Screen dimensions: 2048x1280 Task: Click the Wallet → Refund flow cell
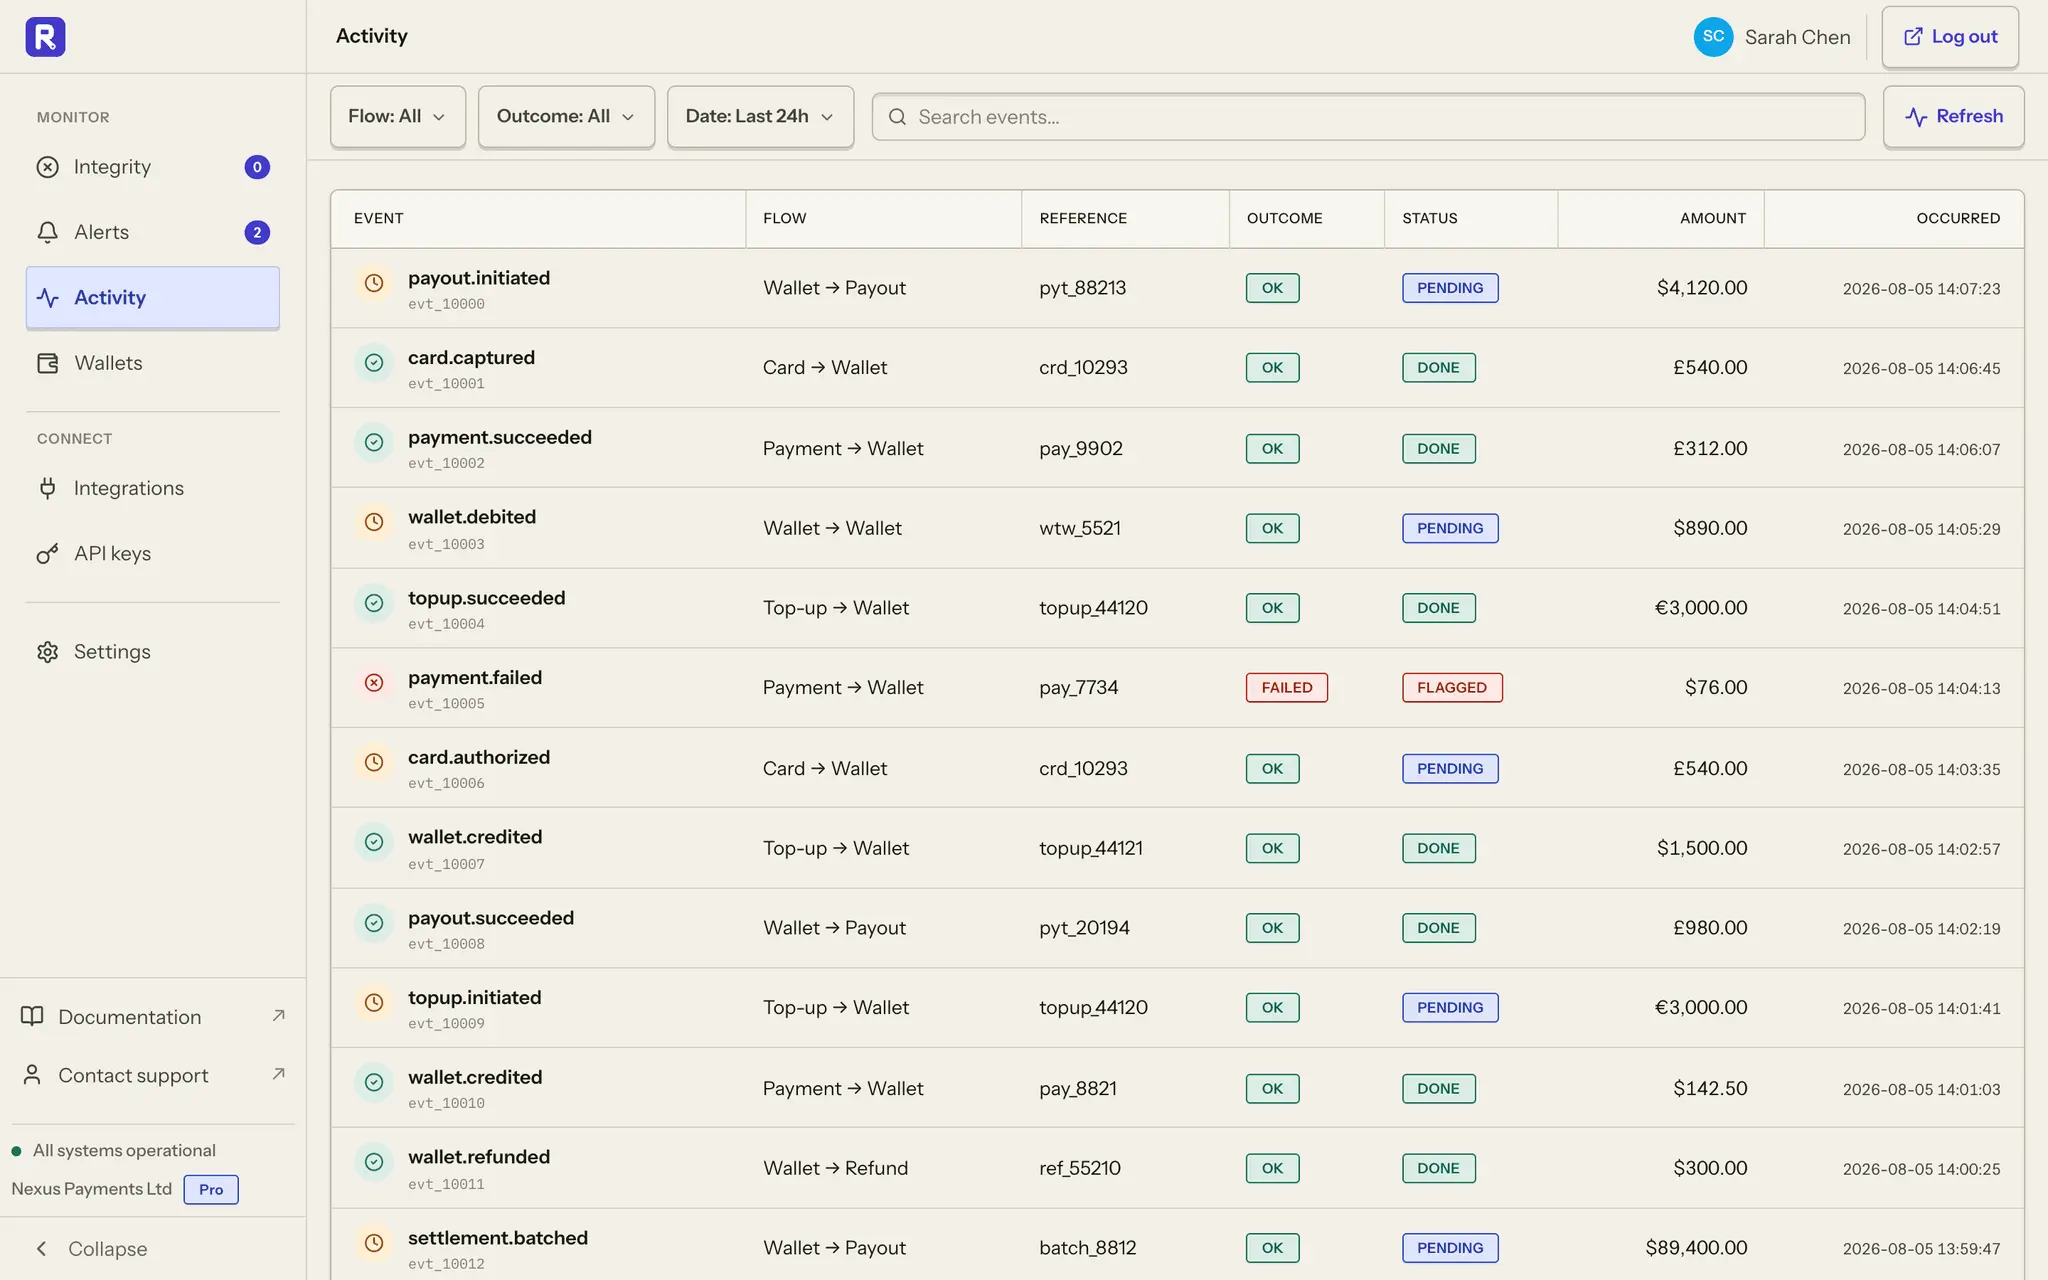click(835, 1168)
